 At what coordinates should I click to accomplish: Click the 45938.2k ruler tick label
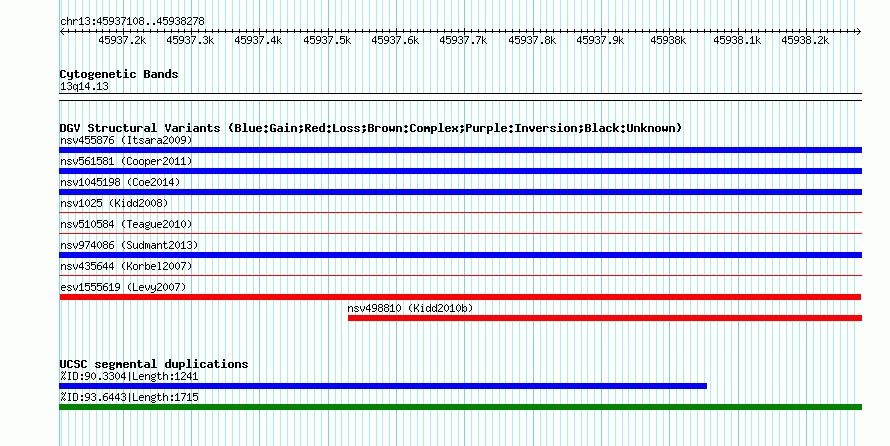(x=805, y=40)
